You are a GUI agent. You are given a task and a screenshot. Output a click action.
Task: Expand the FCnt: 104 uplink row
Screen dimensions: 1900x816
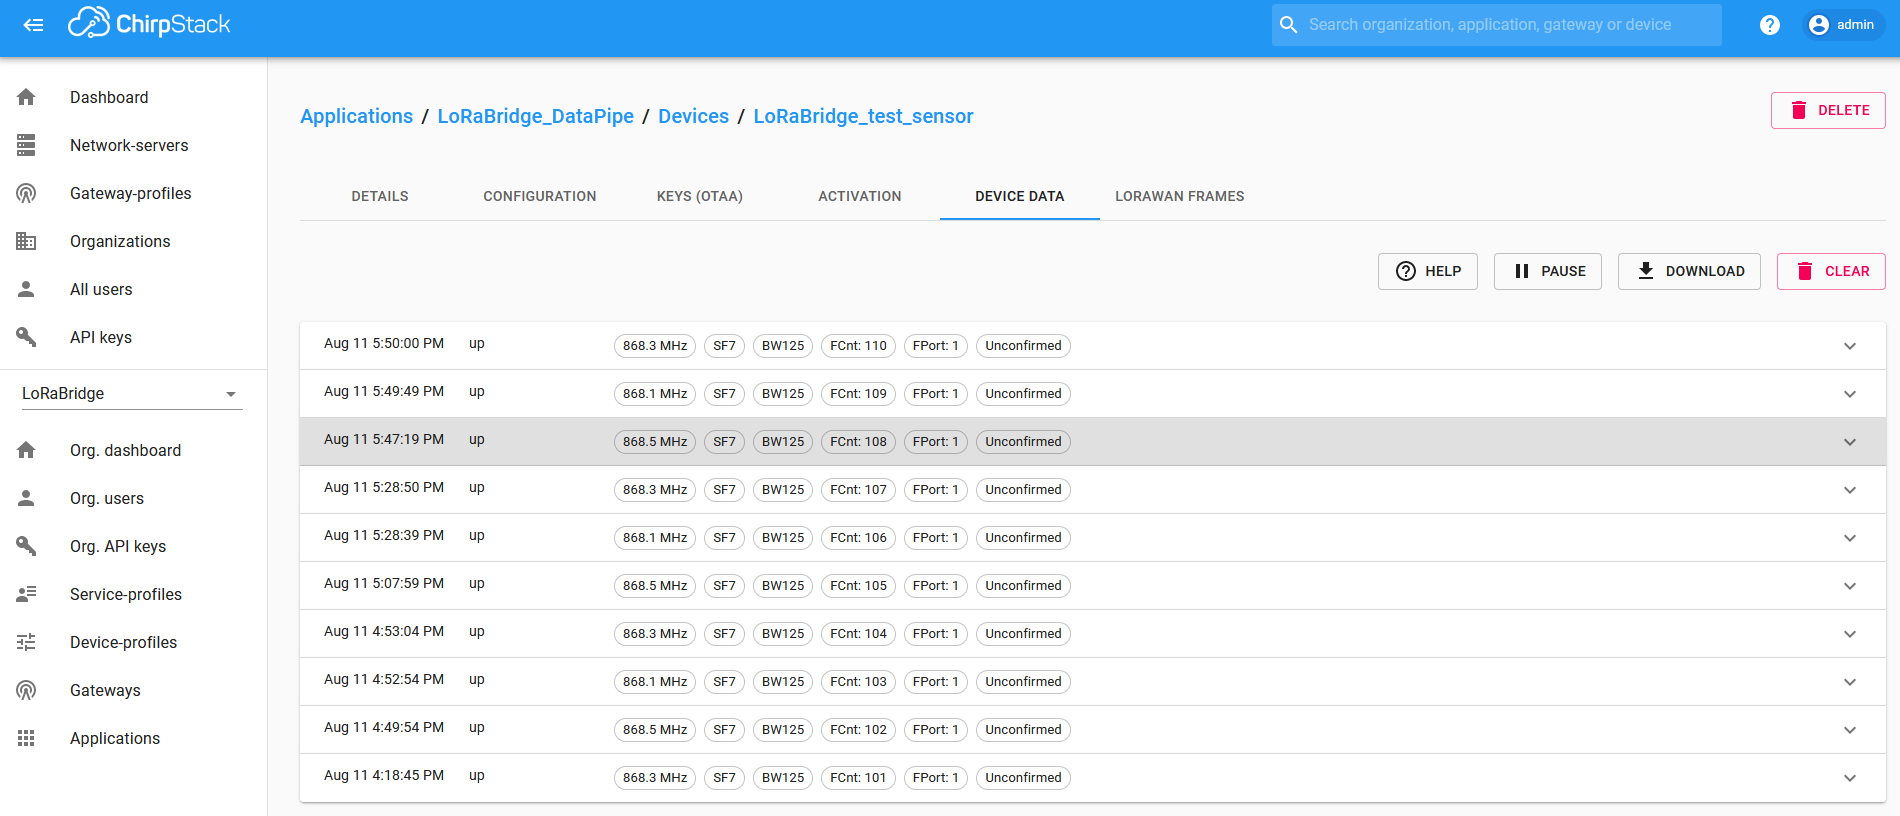click(1850, 634)
